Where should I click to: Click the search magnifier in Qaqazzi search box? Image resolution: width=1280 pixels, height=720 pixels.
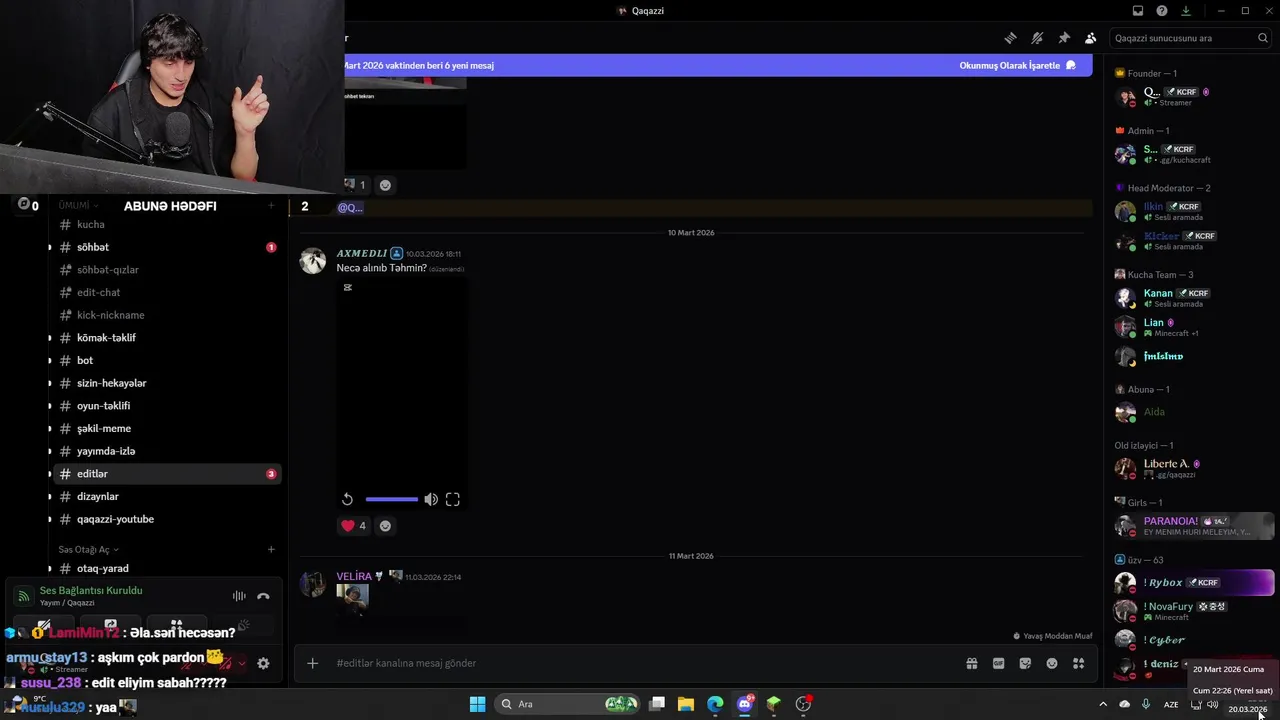[x=1263, y=38]
